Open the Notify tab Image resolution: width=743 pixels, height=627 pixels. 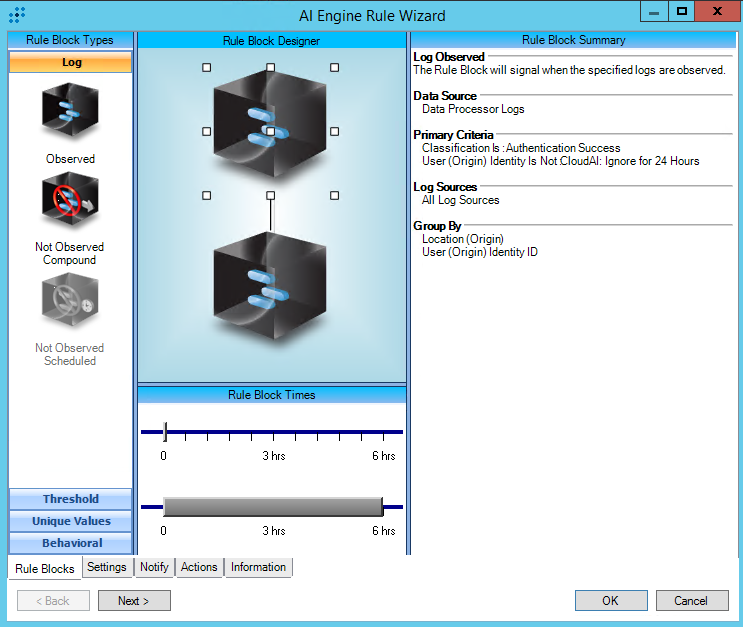154,567
